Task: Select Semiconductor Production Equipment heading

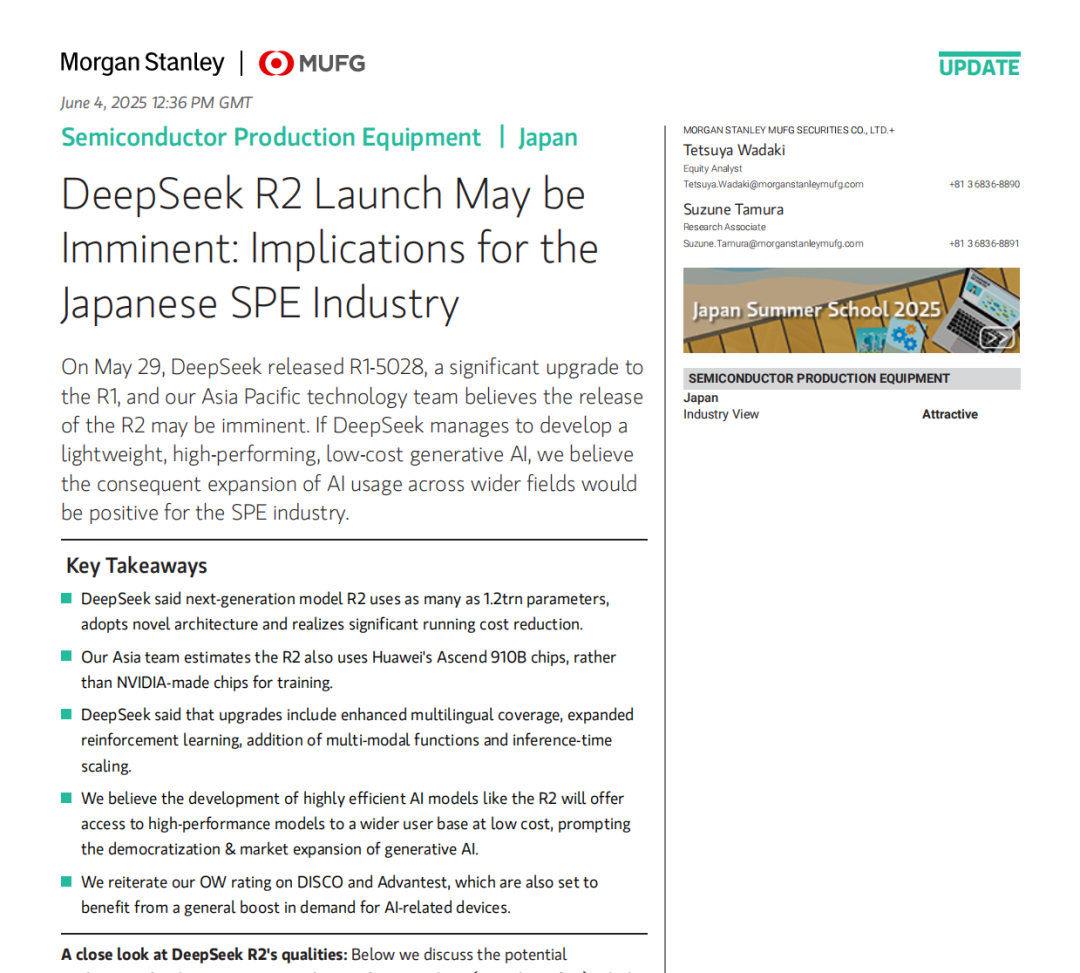Action: click(x=271, y=137)
